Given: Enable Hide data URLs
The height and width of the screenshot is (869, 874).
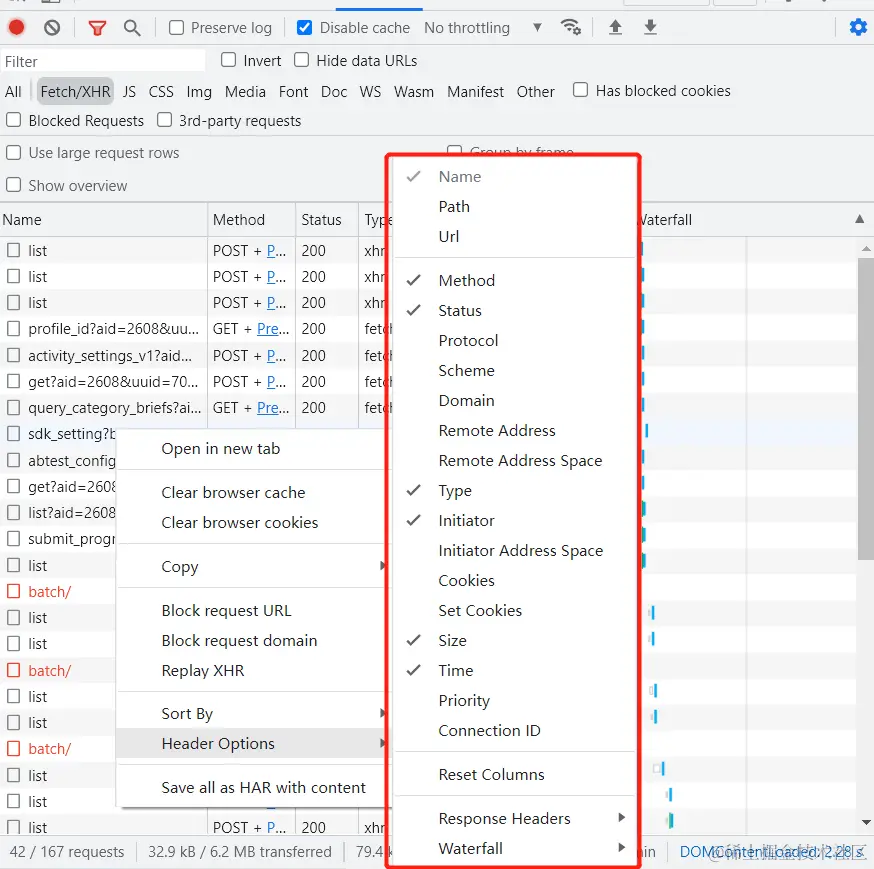Looking at the screenshot, I should coord(302,60).
